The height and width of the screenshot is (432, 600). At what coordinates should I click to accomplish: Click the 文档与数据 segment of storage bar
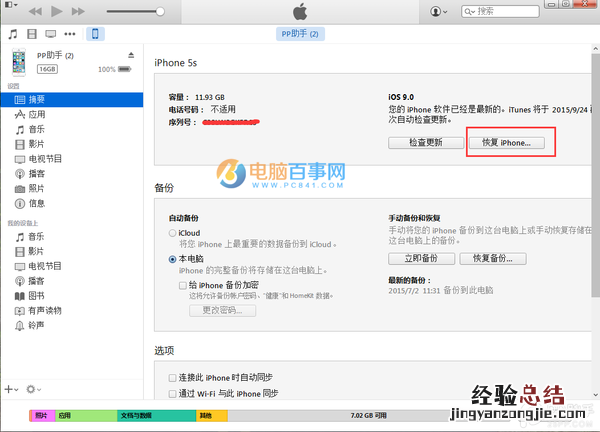(157, 416)
